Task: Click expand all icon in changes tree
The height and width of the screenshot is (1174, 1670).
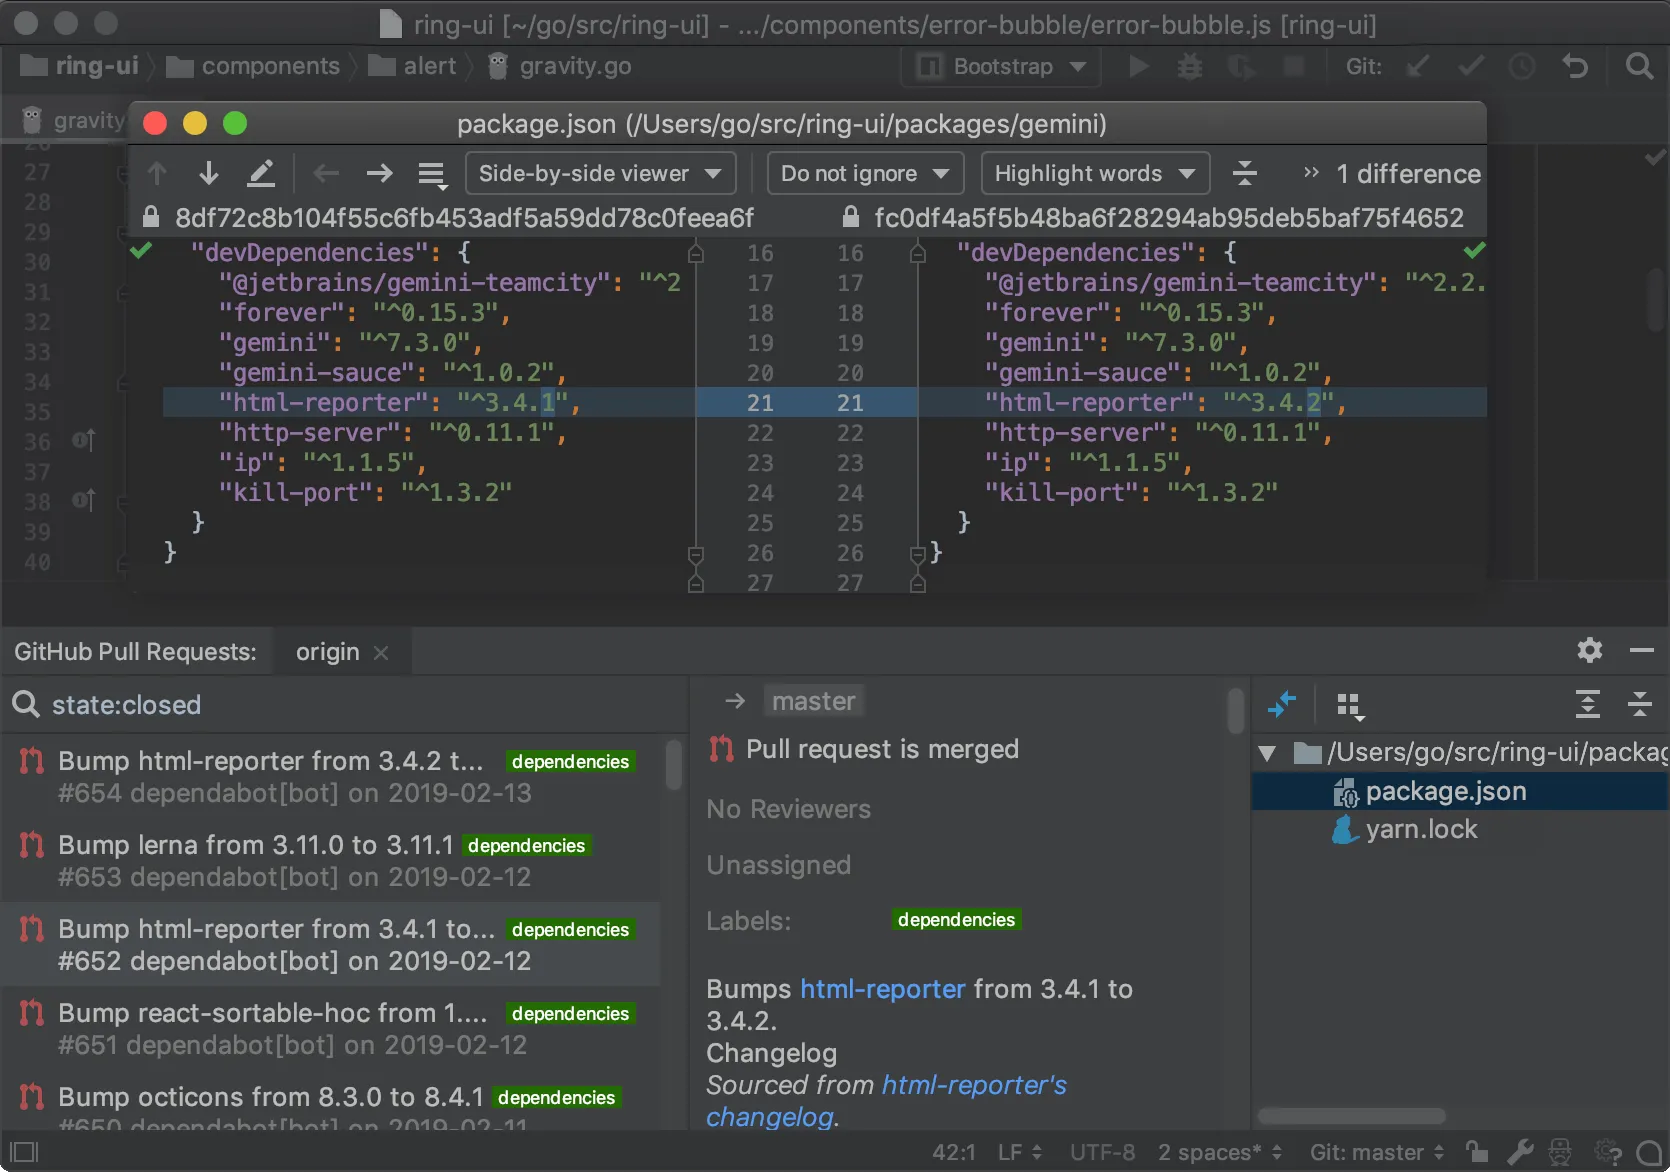Action: (x=1587, y=704)
